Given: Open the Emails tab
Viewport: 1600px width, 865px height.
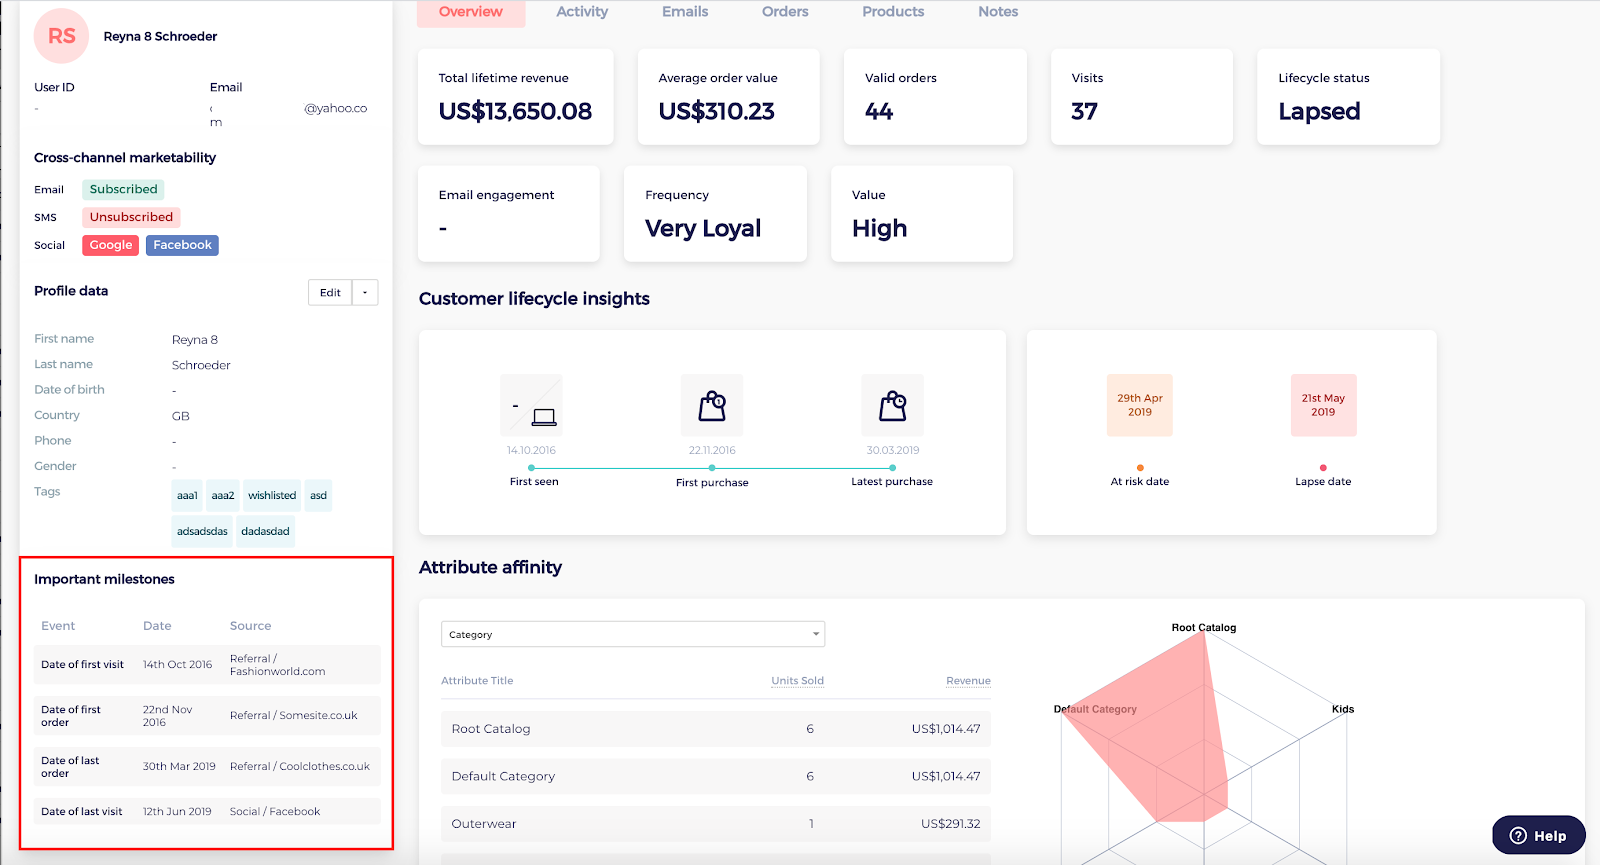Looking at the screenshot, I should pyautogui.click(x=685, y=12).
